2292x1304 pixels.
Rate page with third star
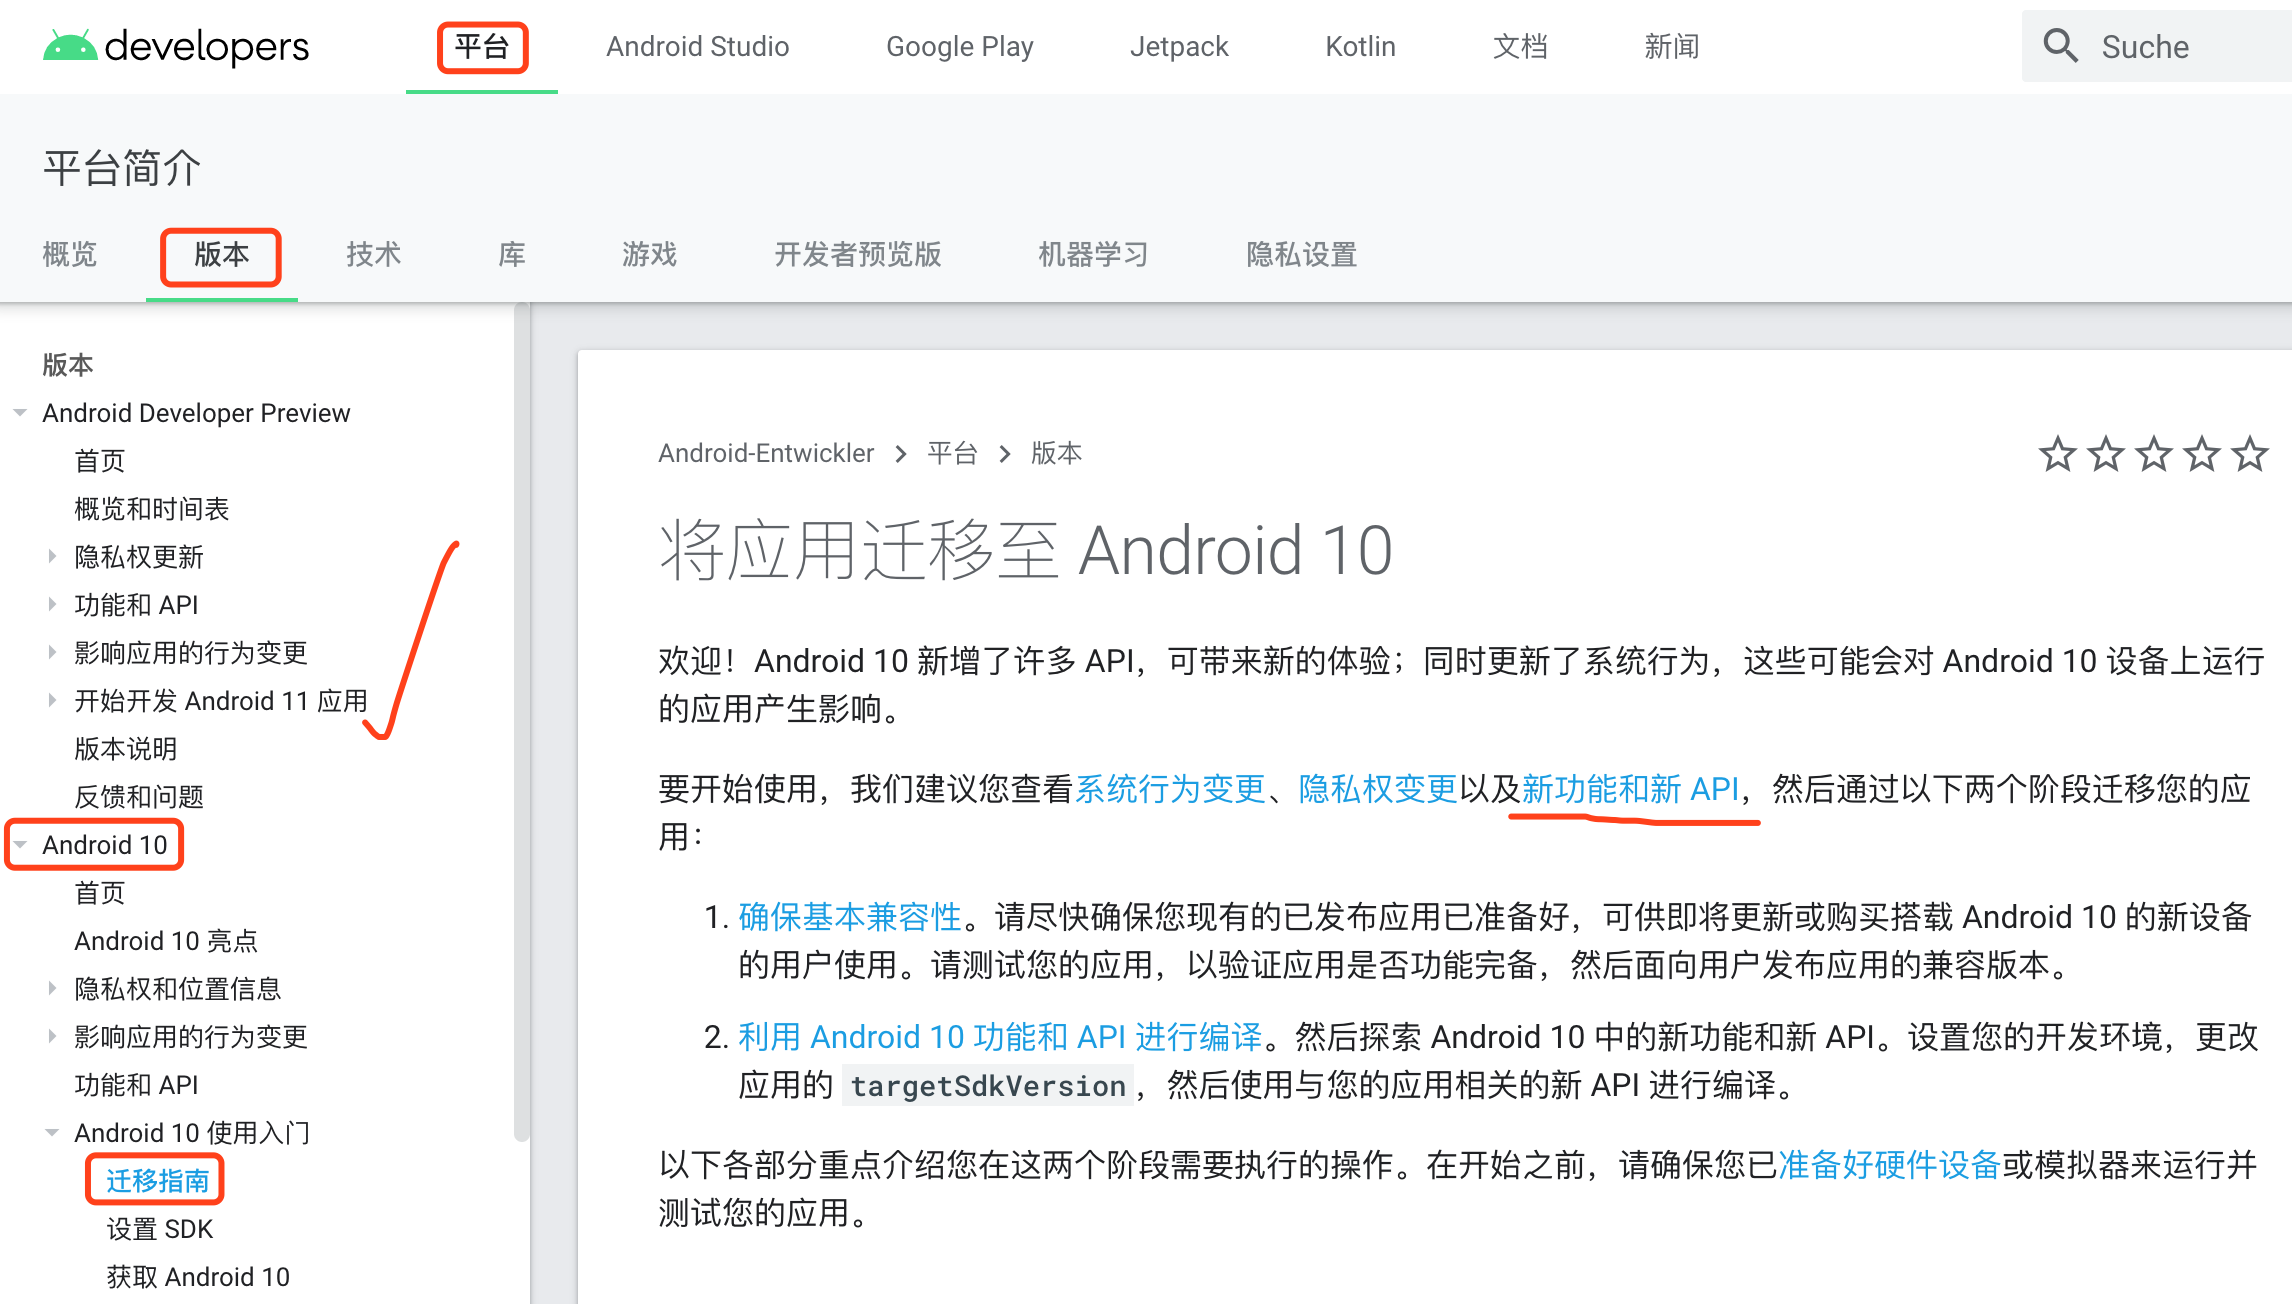[x=2153, y=454]
